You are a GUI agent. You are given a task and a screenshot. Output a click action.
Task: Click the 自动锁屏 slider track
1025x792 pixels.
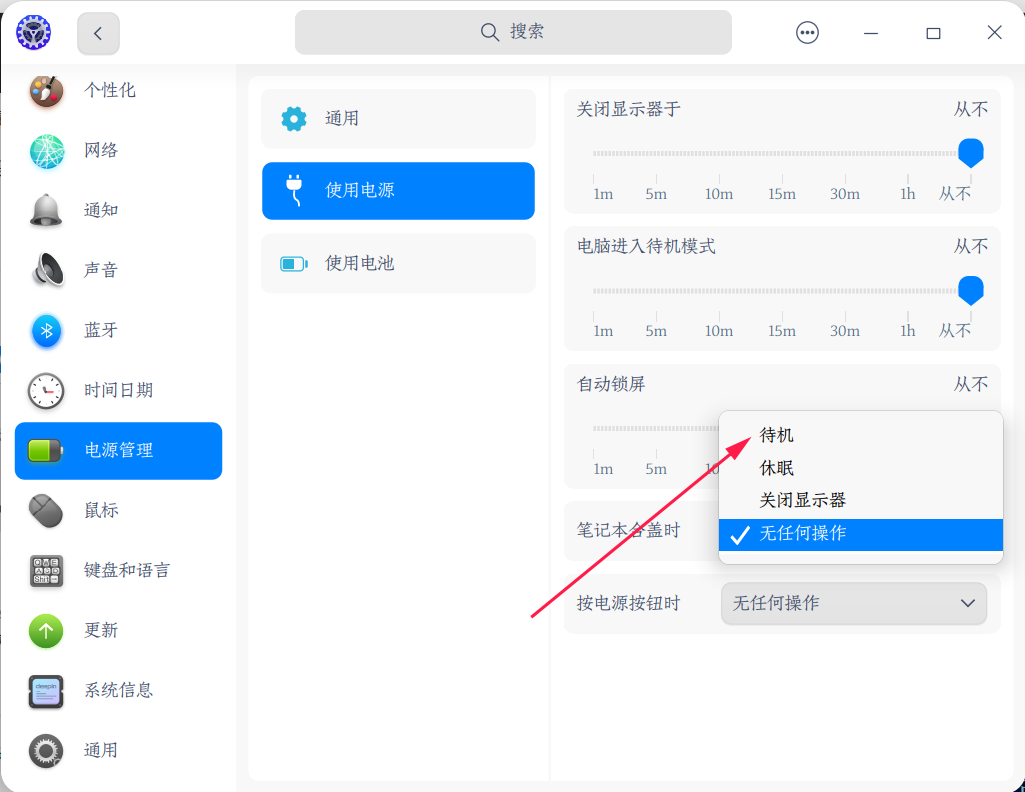click(x=655, y=429)
